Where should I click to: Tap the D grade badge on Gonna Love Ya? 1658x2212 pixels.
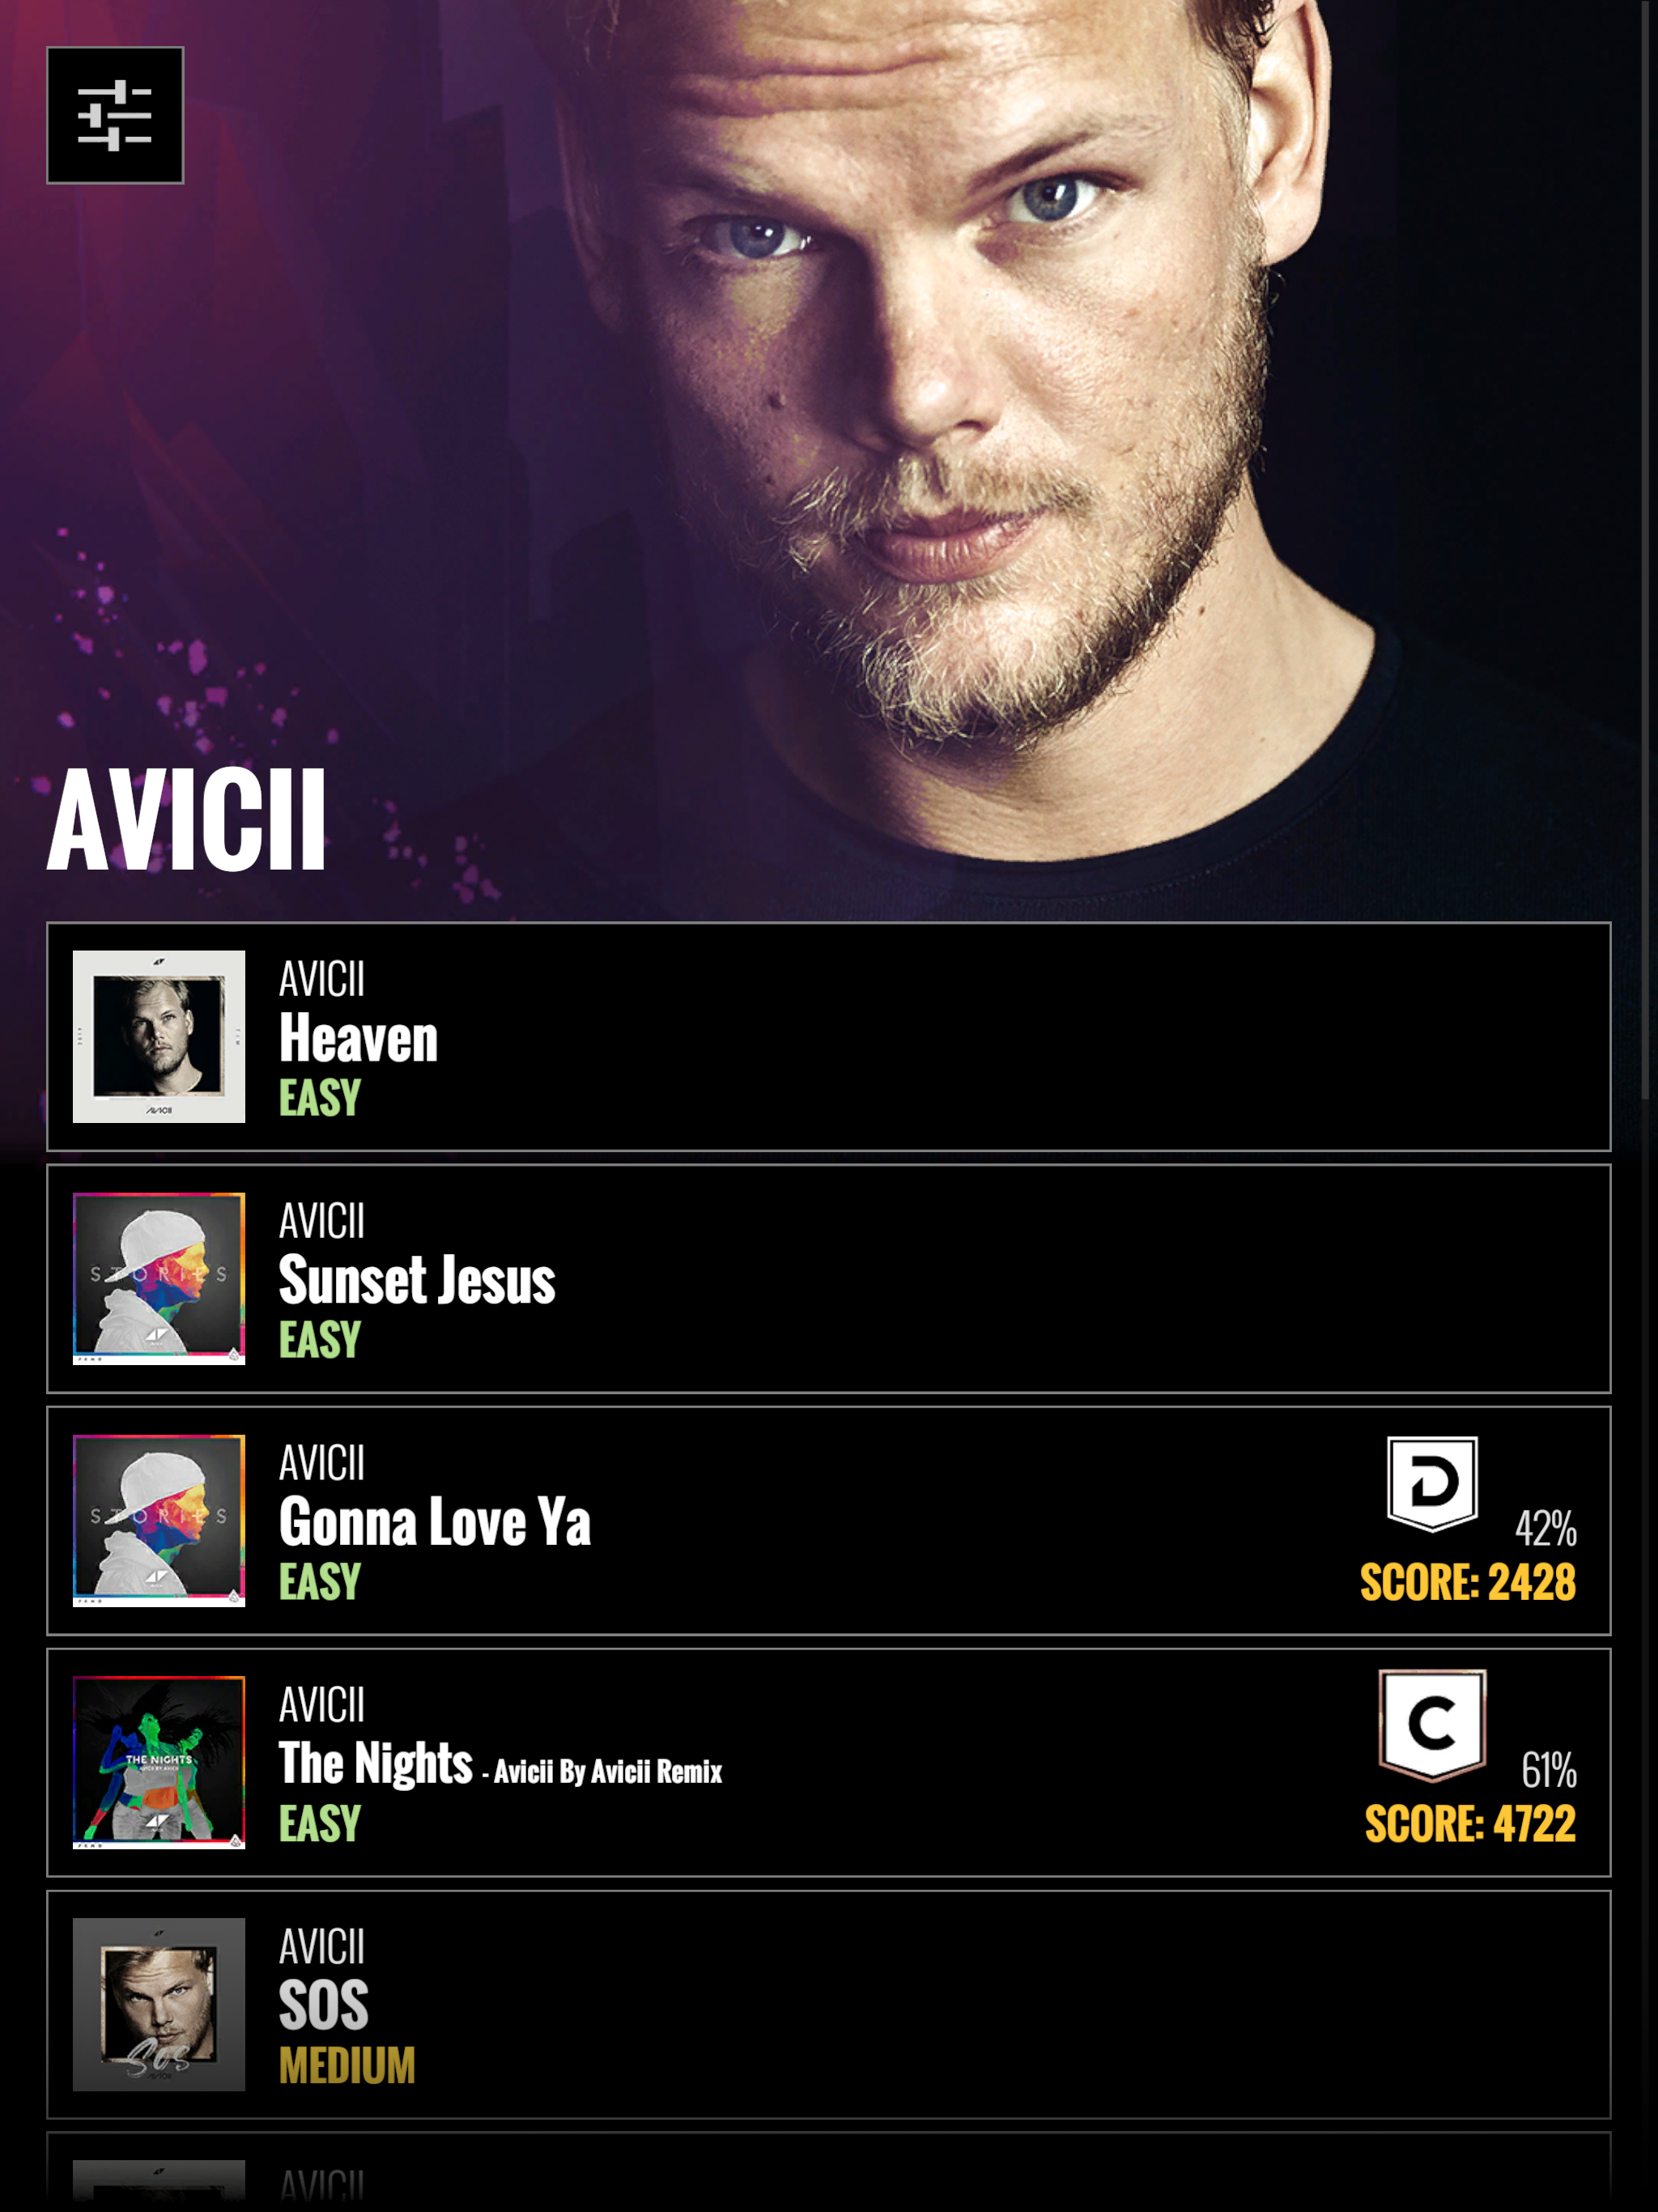(1432, 1483)
